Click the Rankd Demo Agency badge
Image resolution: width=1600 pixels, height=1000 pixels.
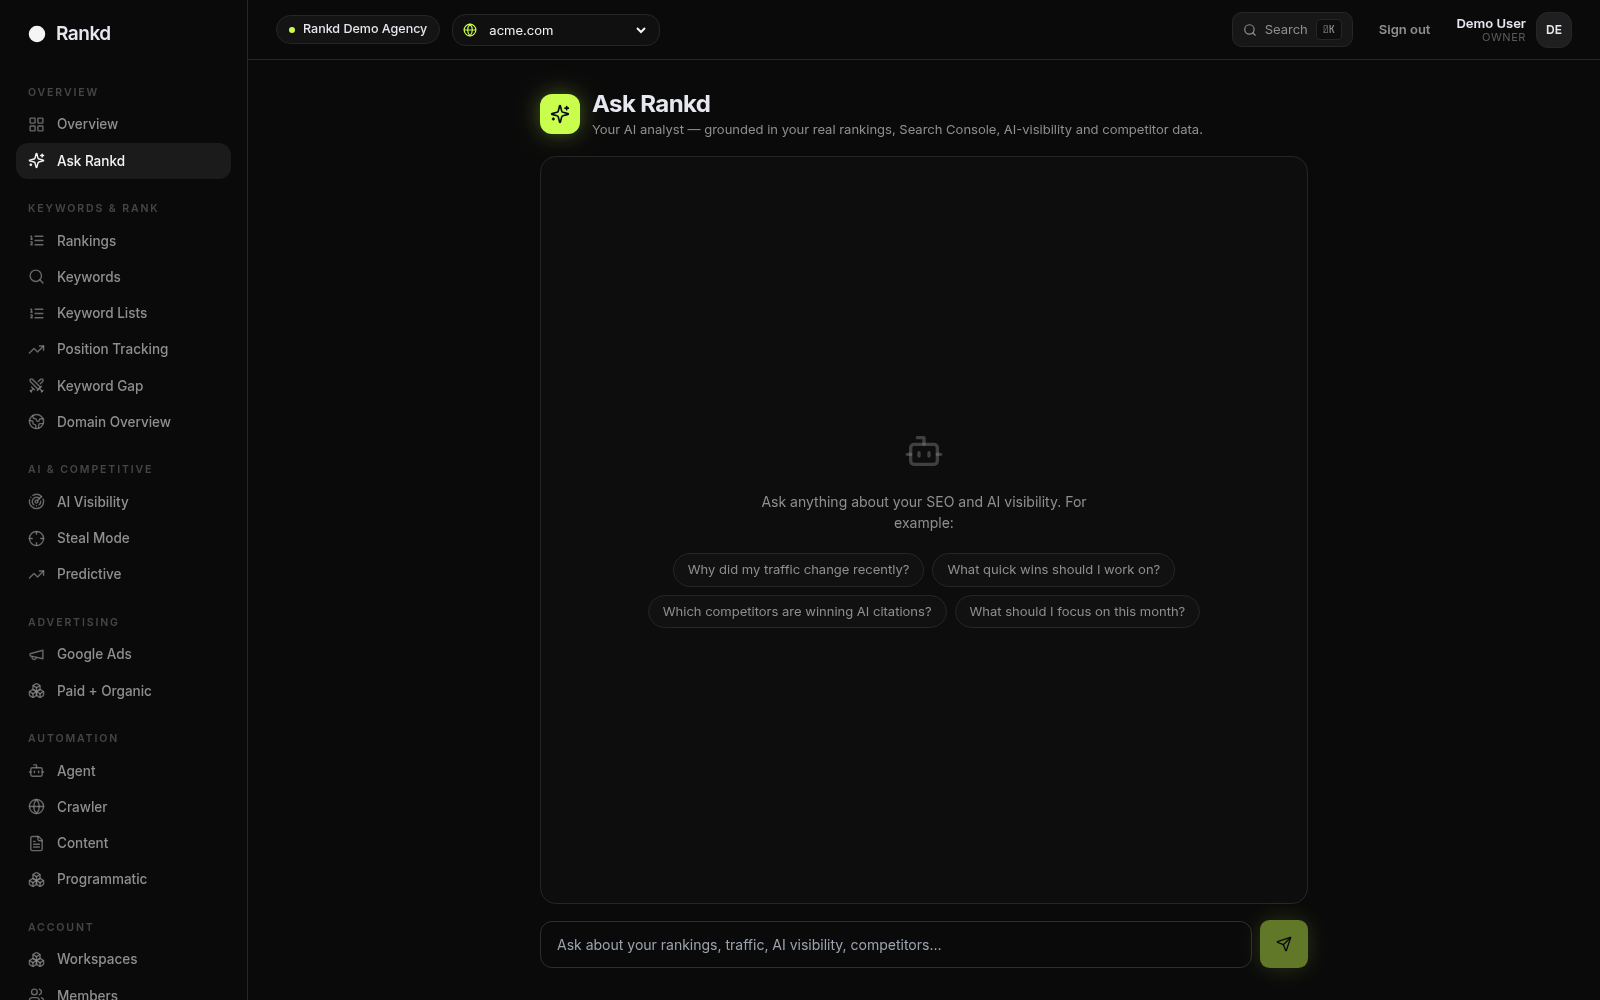(358, 29)
